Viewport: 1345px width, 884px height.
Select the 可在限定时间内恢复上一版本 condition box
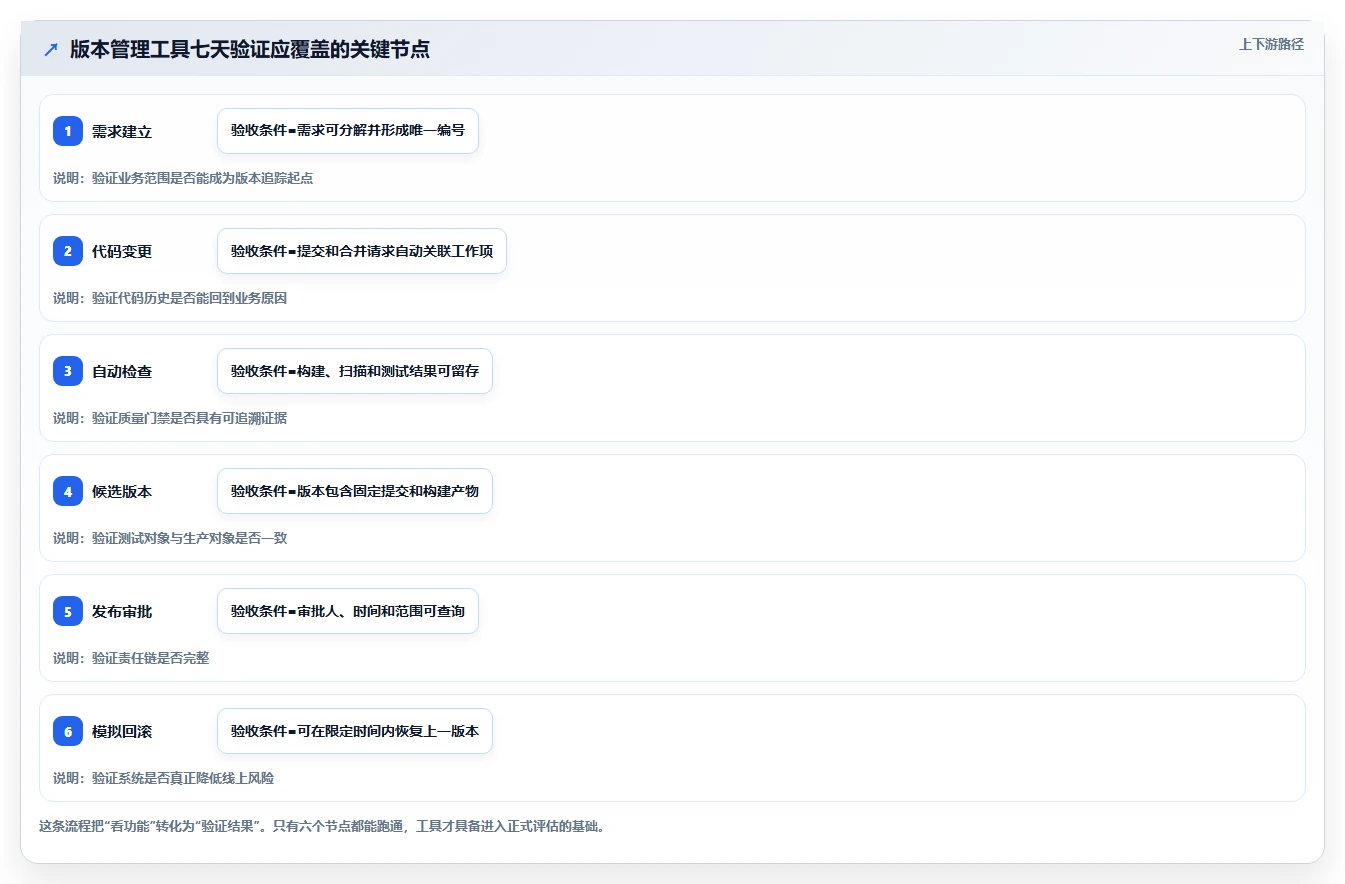click(x=355, y=731)
